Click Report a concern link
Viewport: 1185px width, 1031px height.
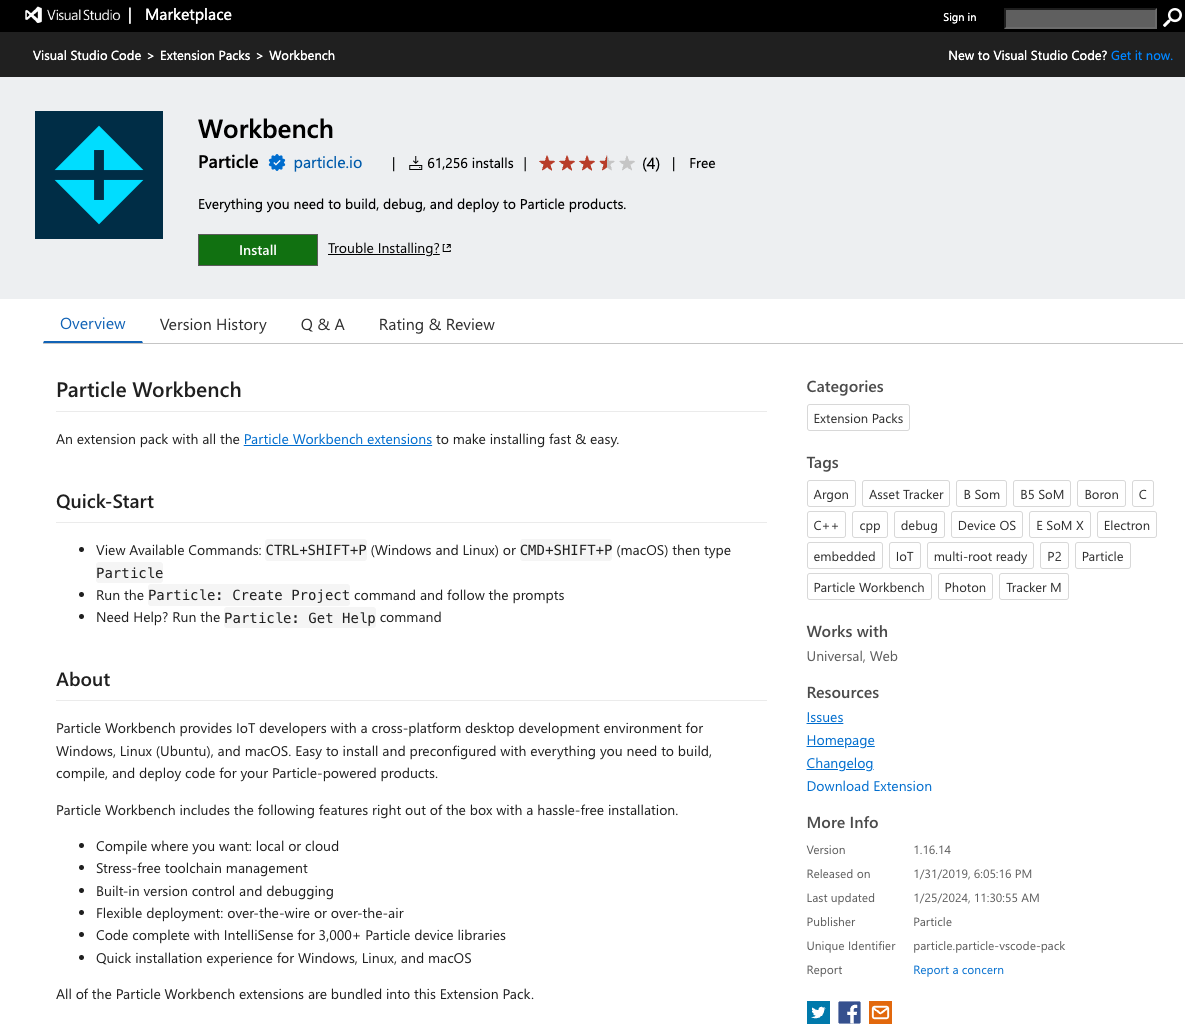(x=958, y=970)
